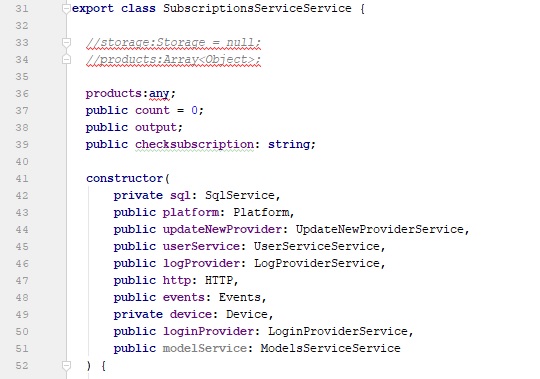
Task: Click the 'constructor' keyword
Action: click(124, 179)
